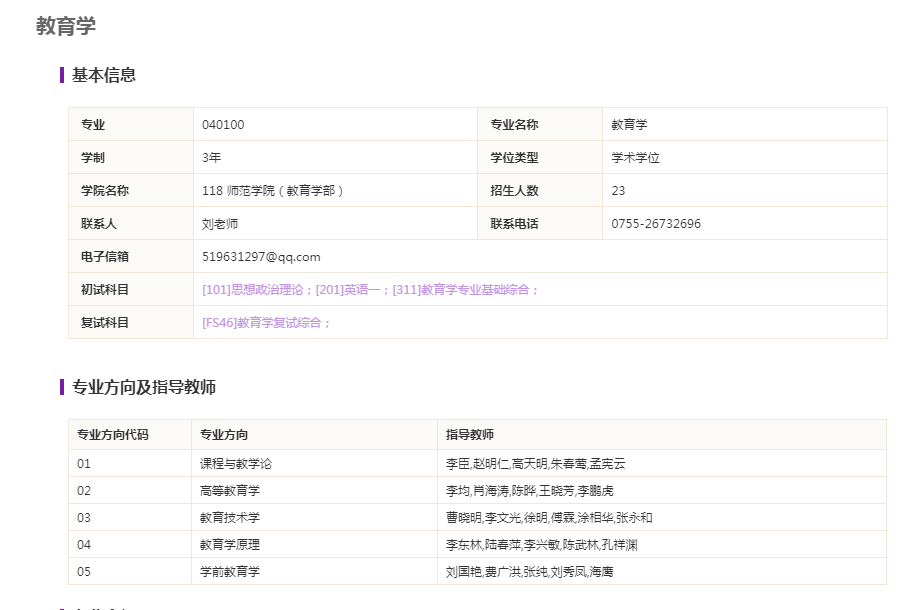918x610 pixels.
Task: Click the 初试科目 label cell
Action: click(x=131, y=289)
